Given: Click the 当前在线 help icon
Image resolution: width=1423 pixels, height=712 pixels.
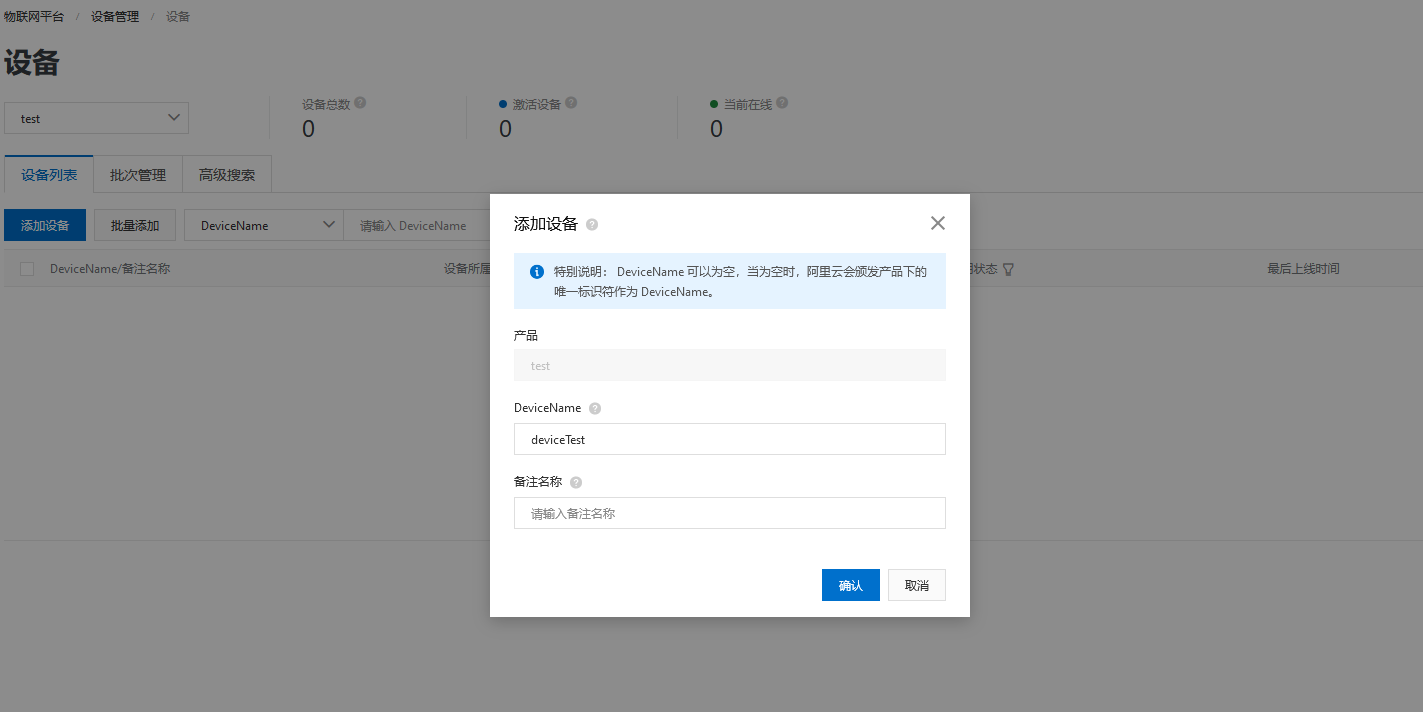Looking at the screenshot, I should coord(781,103).
